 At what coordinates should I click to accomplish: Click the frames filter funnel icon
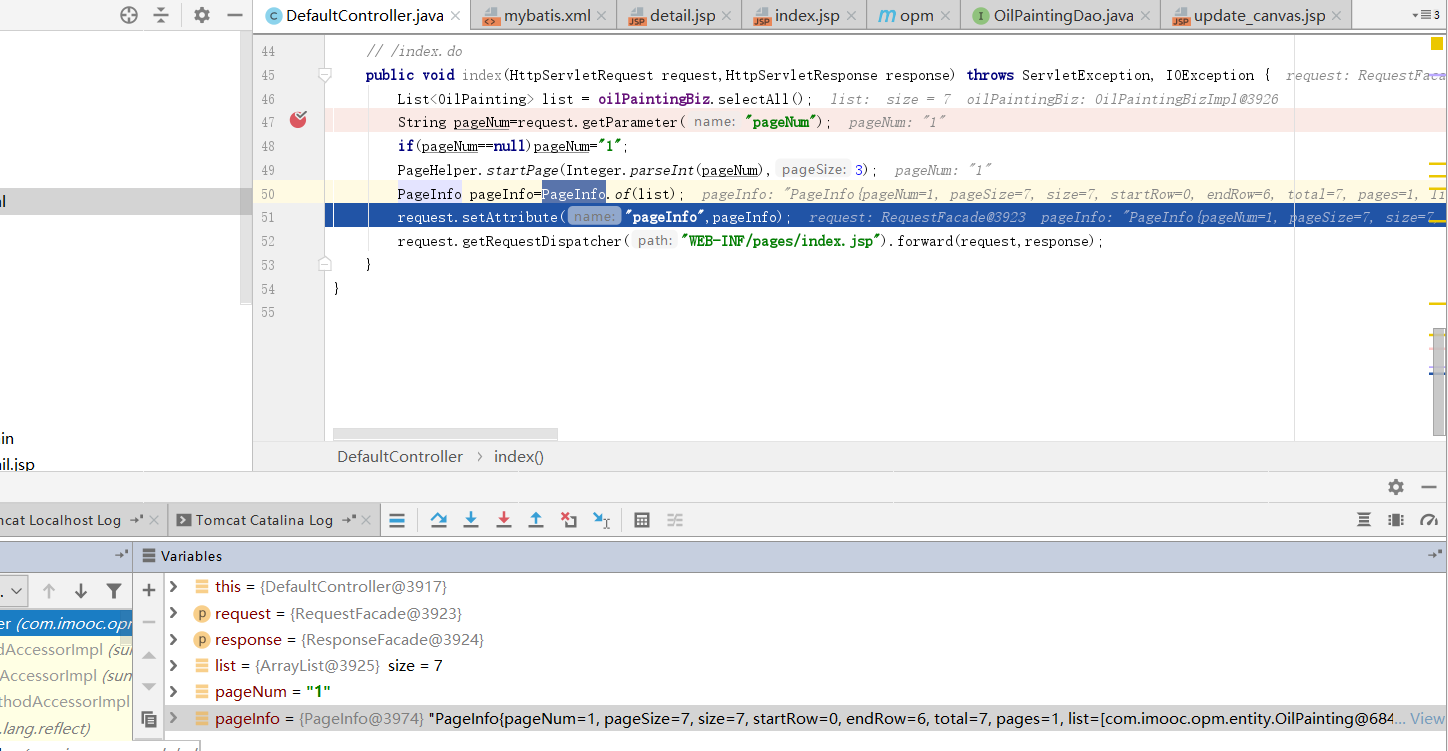[x=114, y=591]
